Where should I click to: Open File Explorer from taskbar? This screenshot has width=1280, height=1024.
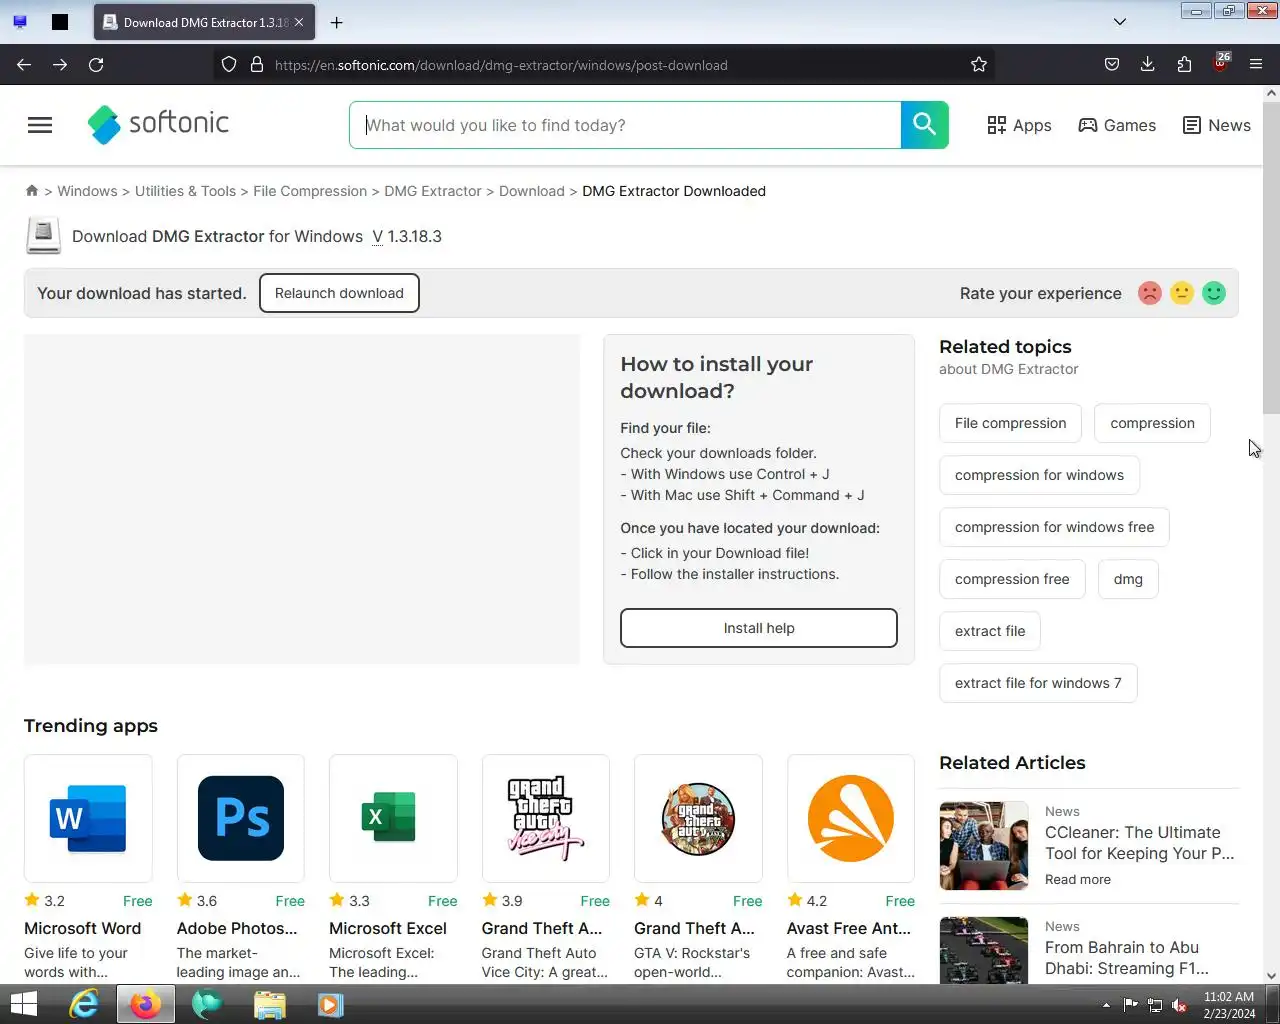pos(269,1004)
